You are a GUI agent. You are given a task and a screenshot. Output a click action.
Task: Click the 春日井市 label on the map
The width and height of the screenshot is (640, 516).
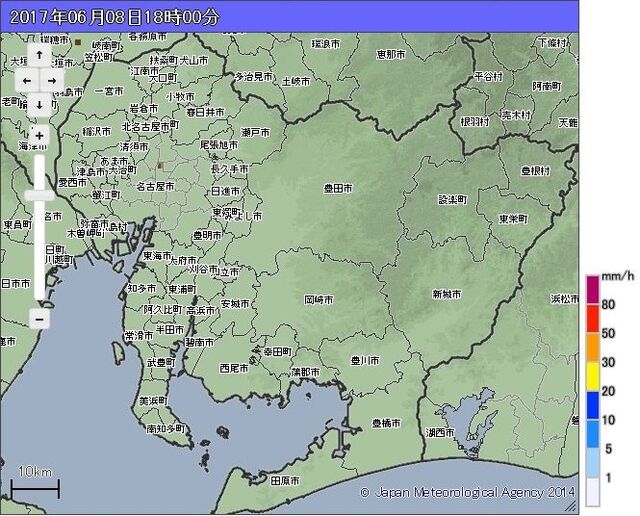(205, 112)
